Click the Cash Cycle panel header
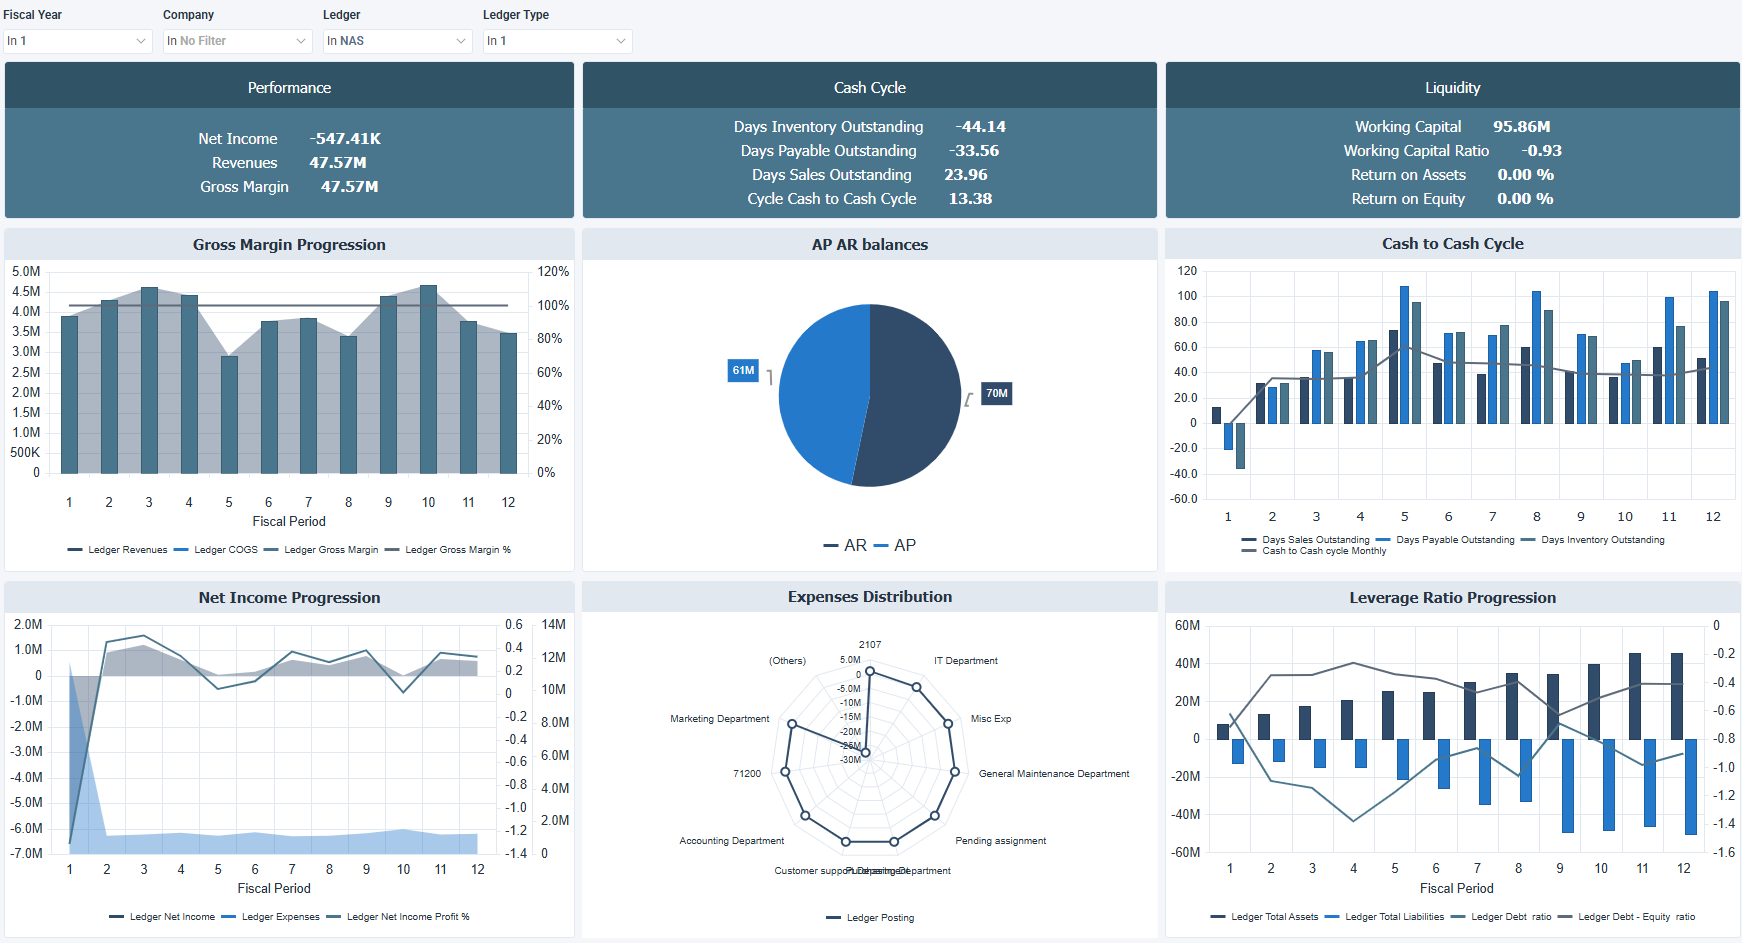The width and height of the screenshot is (1742, 943). tap(870, 87)
